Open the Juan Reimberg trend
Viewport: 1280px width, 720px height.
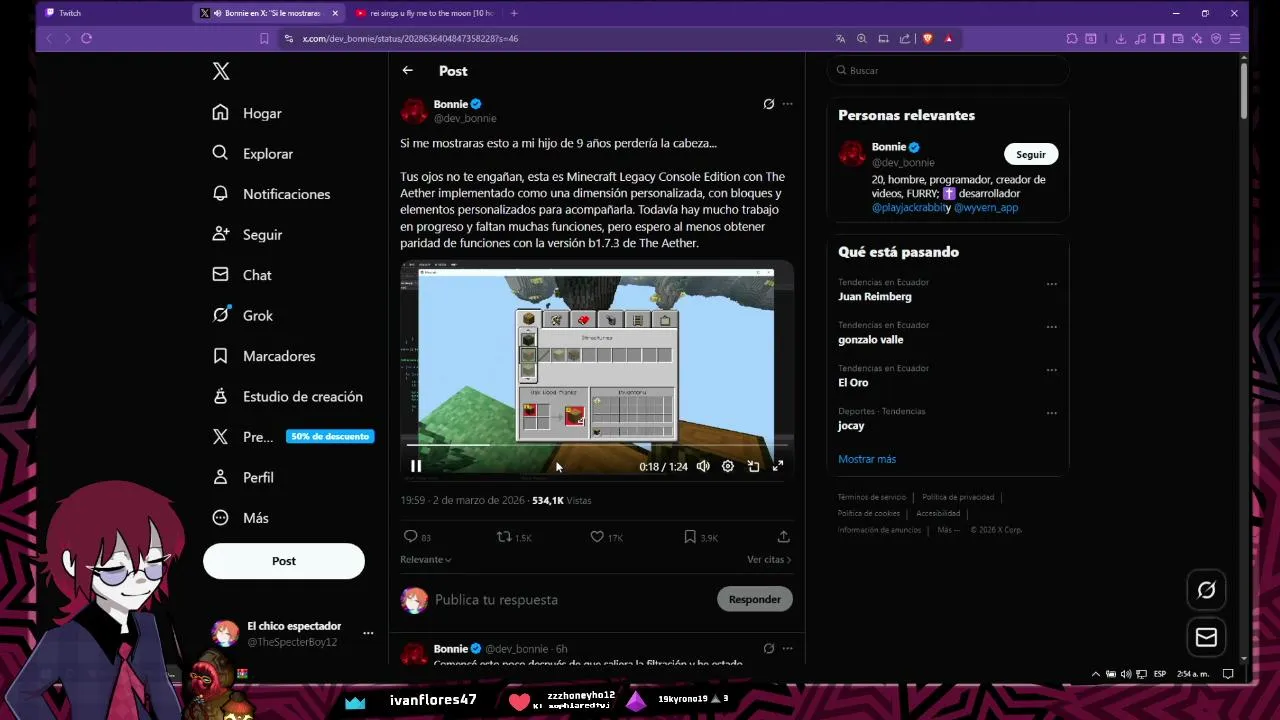point(875,297)
